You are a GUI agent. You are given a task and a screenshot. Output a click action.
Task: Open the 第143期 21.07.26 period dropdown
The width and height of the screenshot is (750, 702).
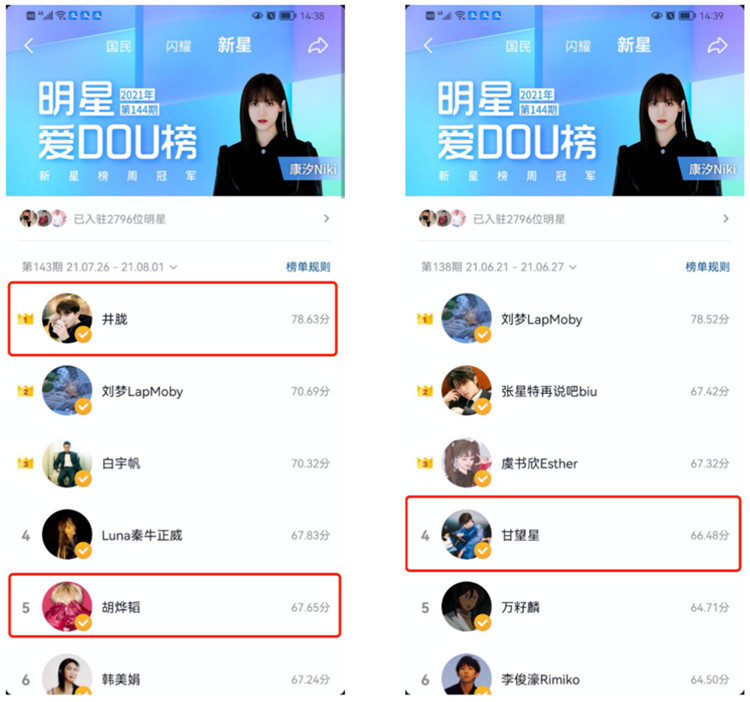99,267
